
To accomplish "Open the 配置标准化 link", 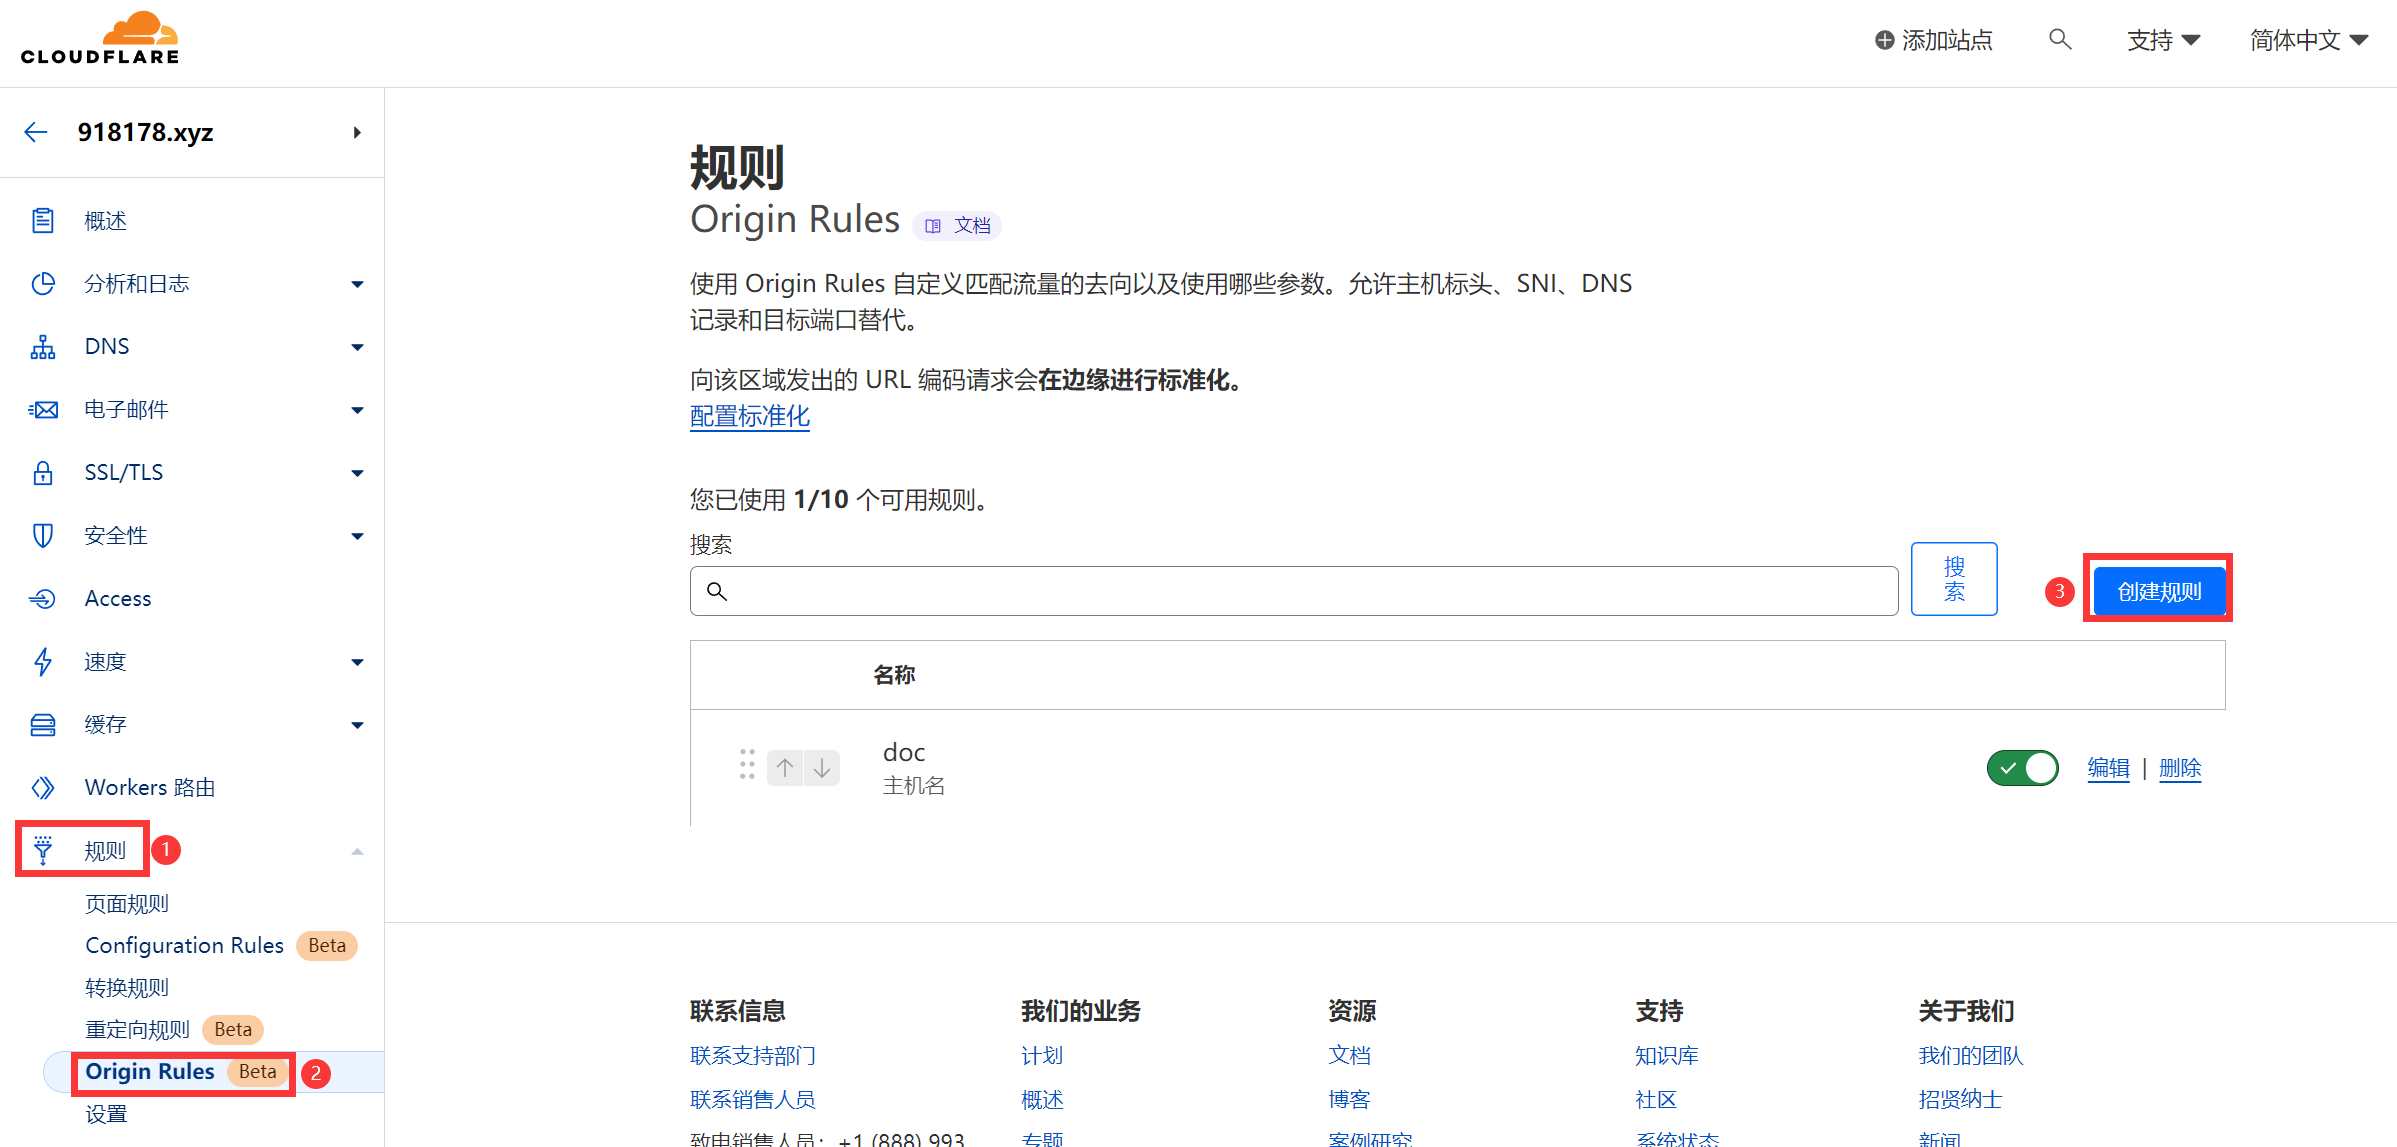I will [750, 416].
